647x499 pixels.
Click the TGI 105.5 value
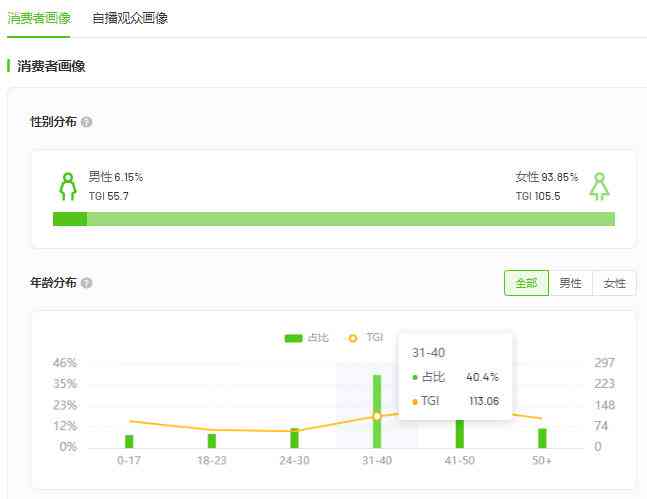tap(538, 196)
